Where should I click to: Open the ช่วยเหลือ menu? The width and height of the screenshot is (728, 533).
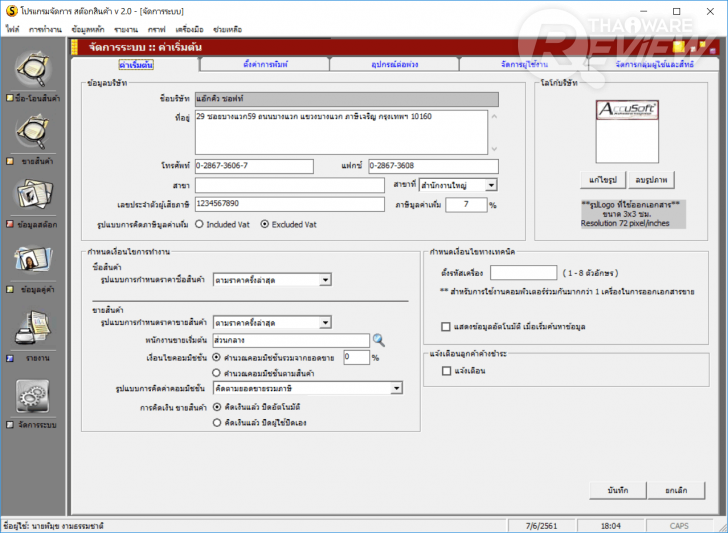pyautogui.click(x=228, y=29)
